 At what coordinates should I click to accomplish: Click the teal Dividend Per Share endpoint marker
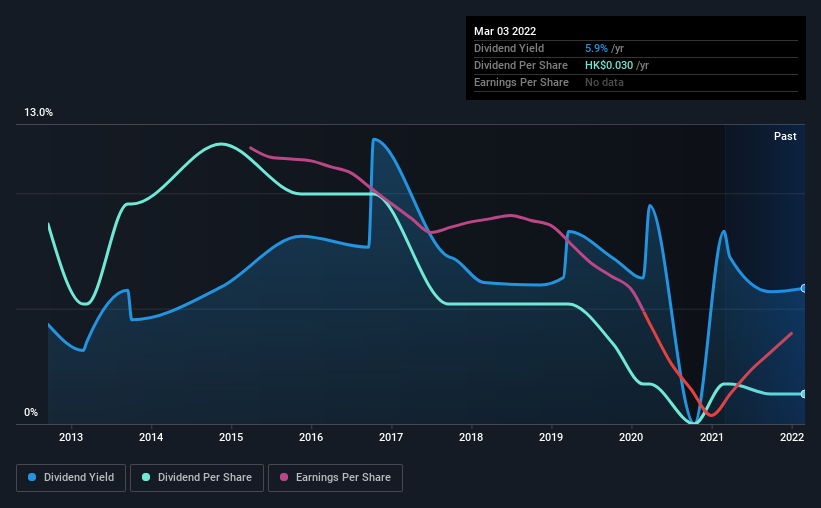pos(803,394)
